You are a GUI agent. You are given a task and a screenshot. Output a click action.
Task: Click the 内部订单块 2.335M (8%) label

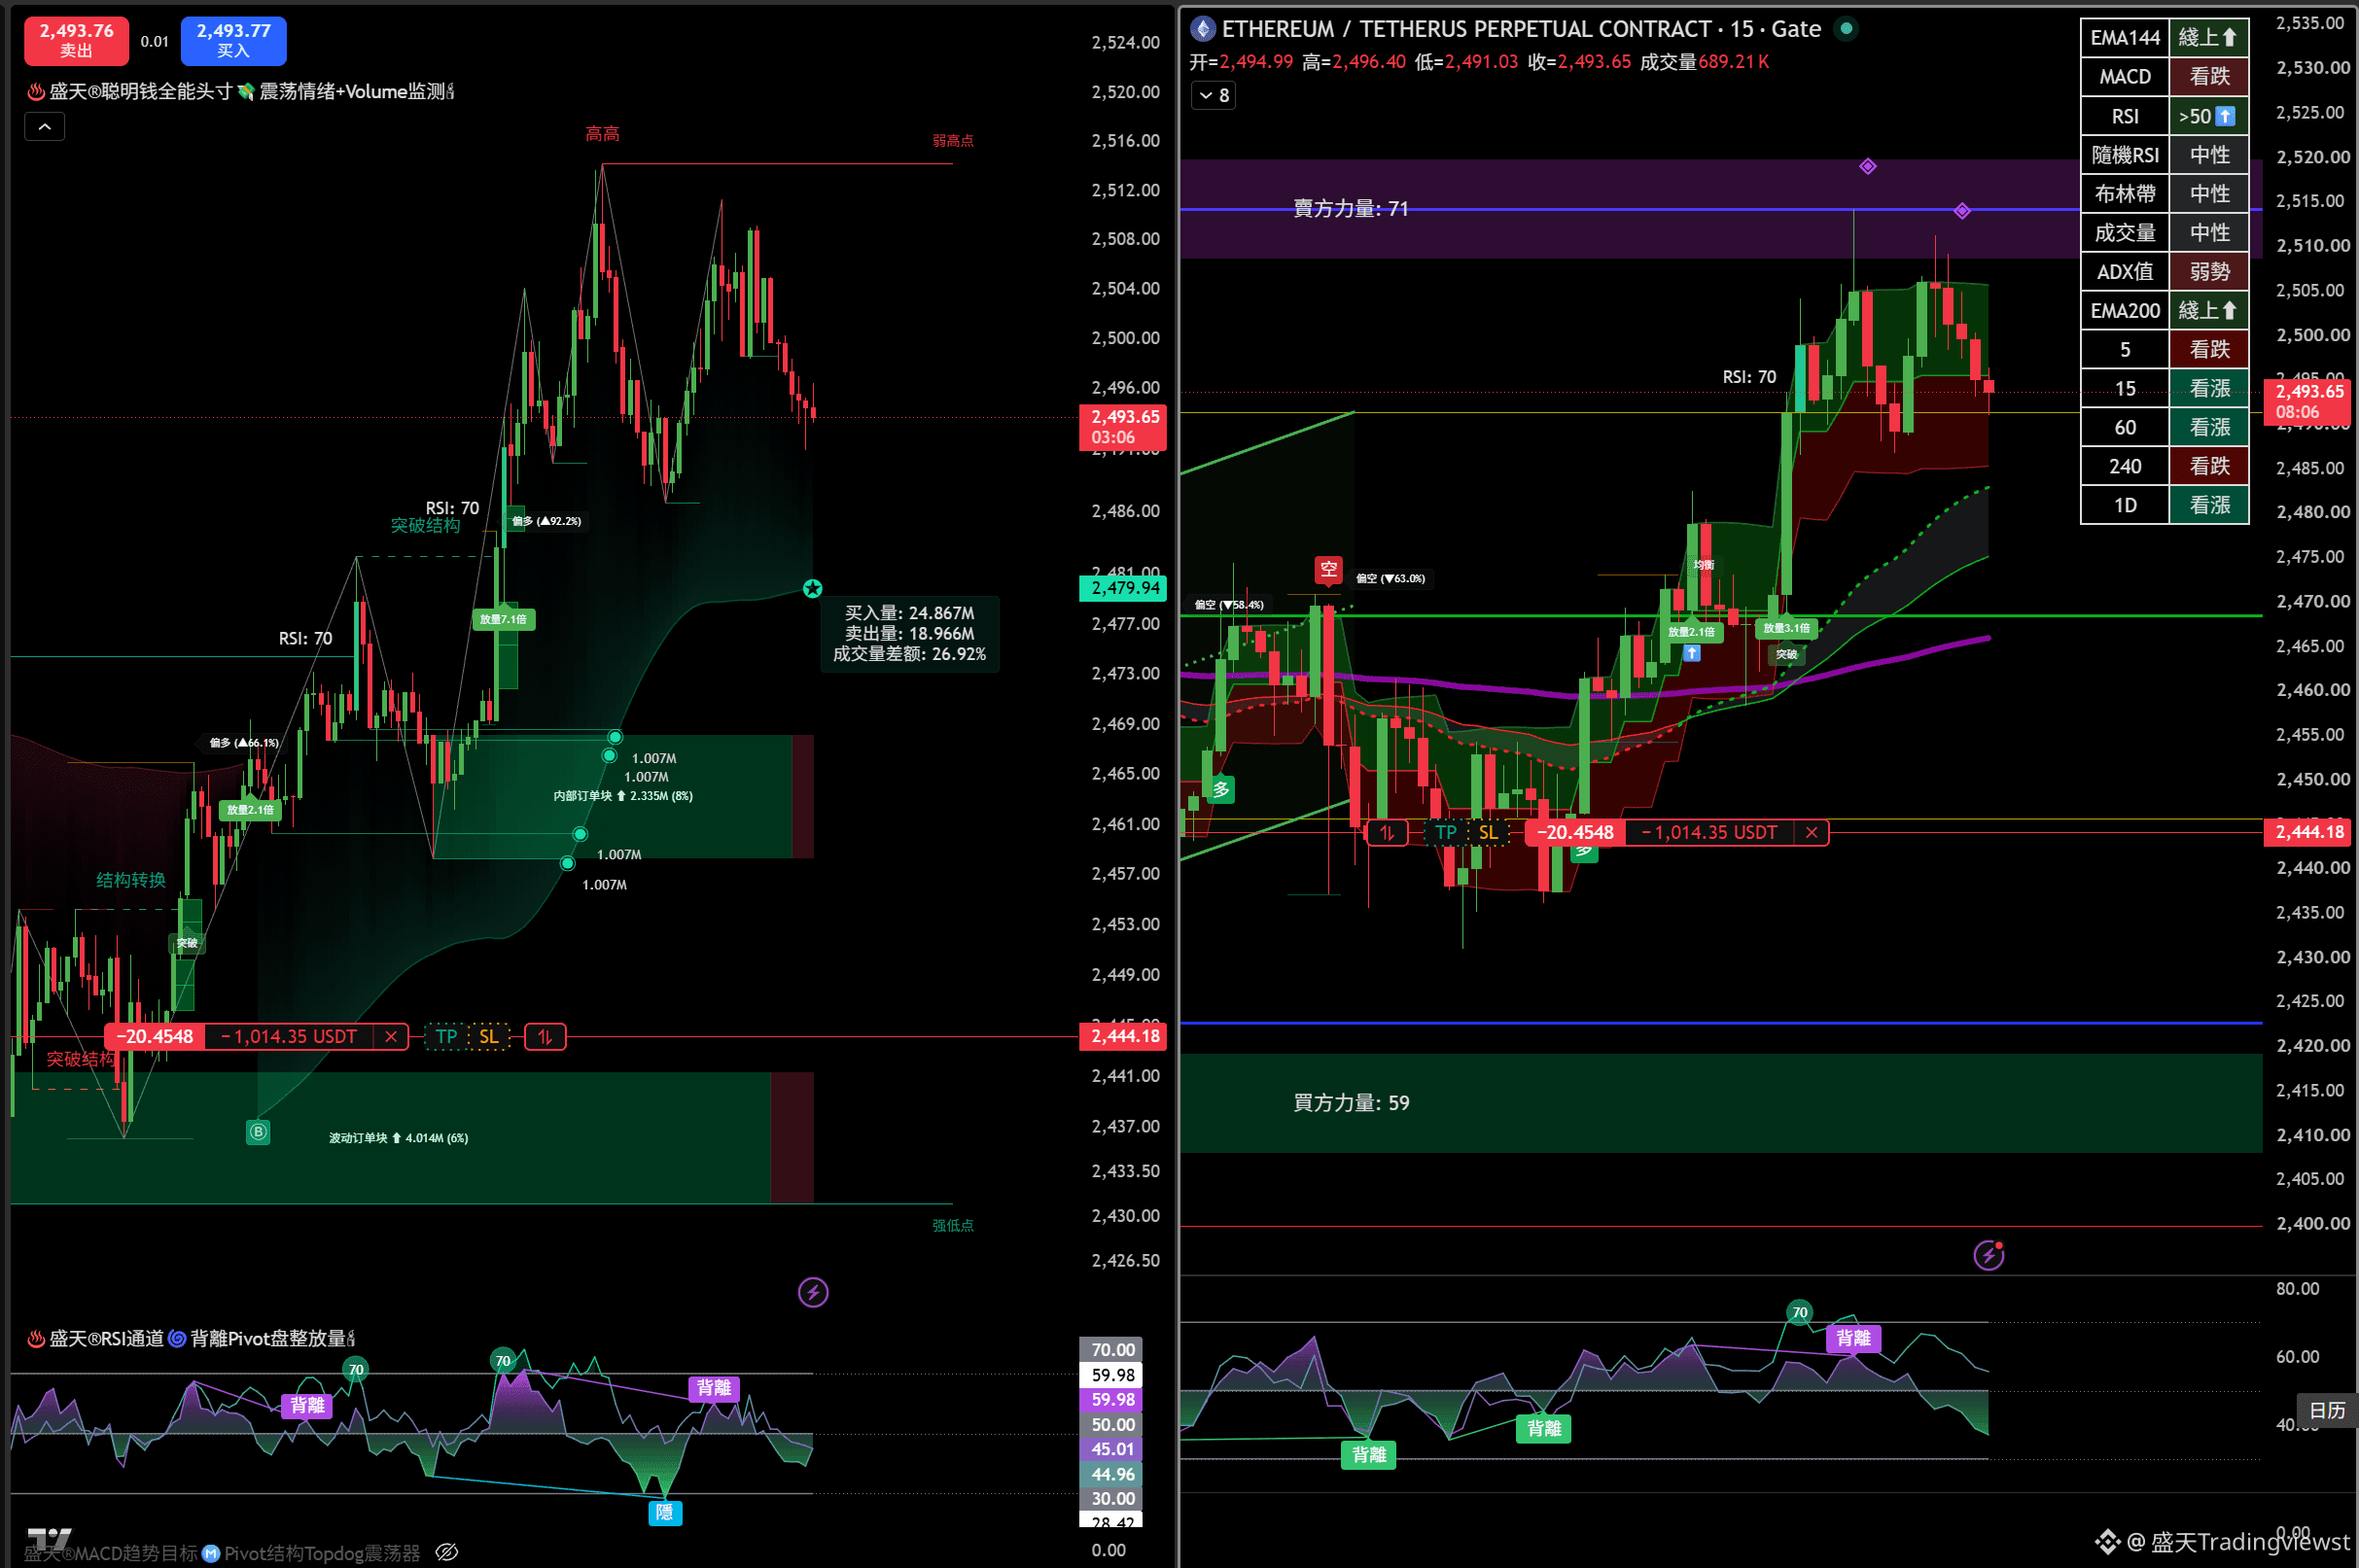(x=623, y=796)
